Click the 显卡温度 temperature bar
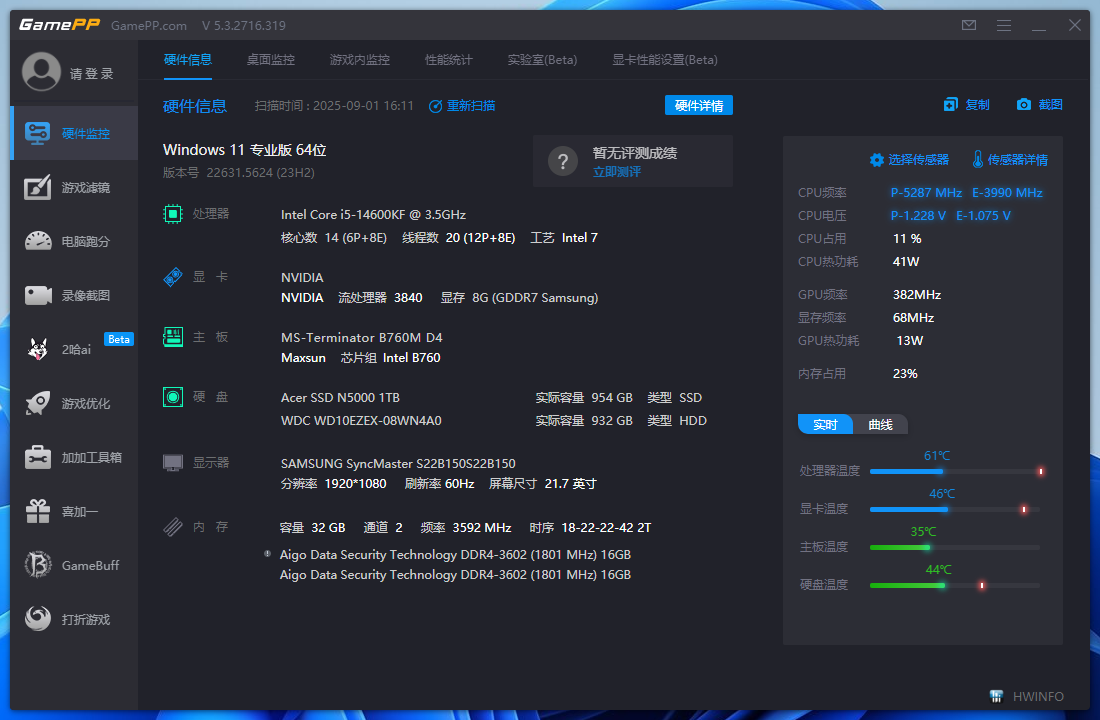 coord(955,509)
